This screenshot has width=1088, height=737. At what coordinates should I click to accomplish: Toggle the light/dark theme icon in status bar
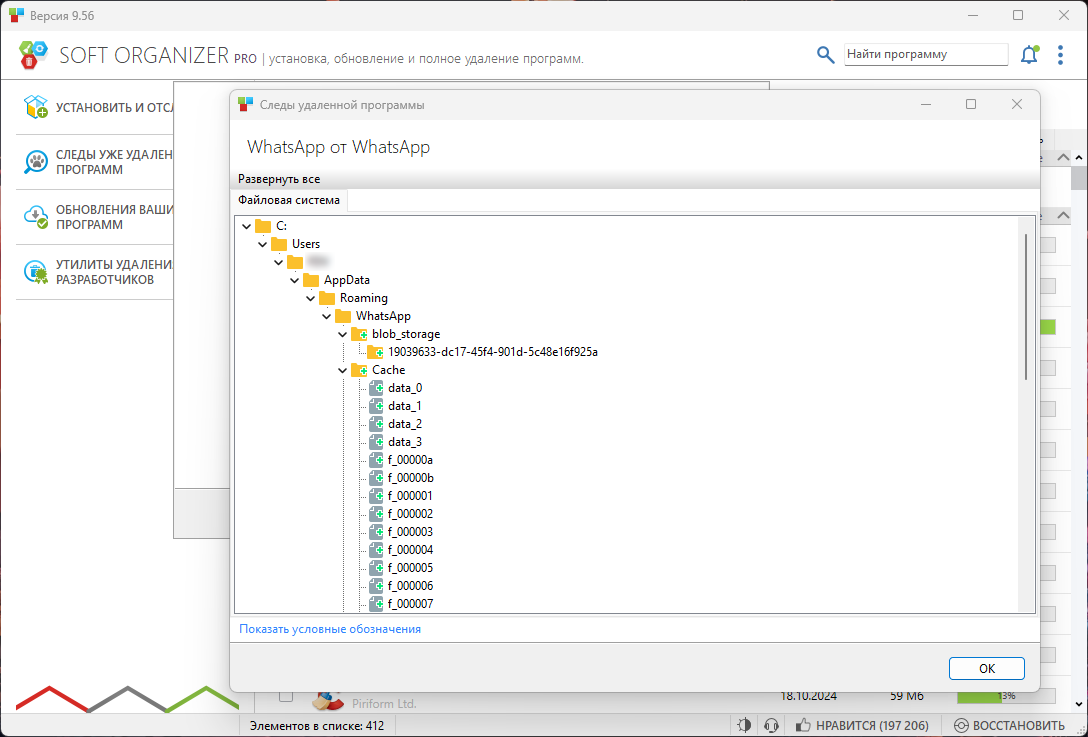coord(744,725)
